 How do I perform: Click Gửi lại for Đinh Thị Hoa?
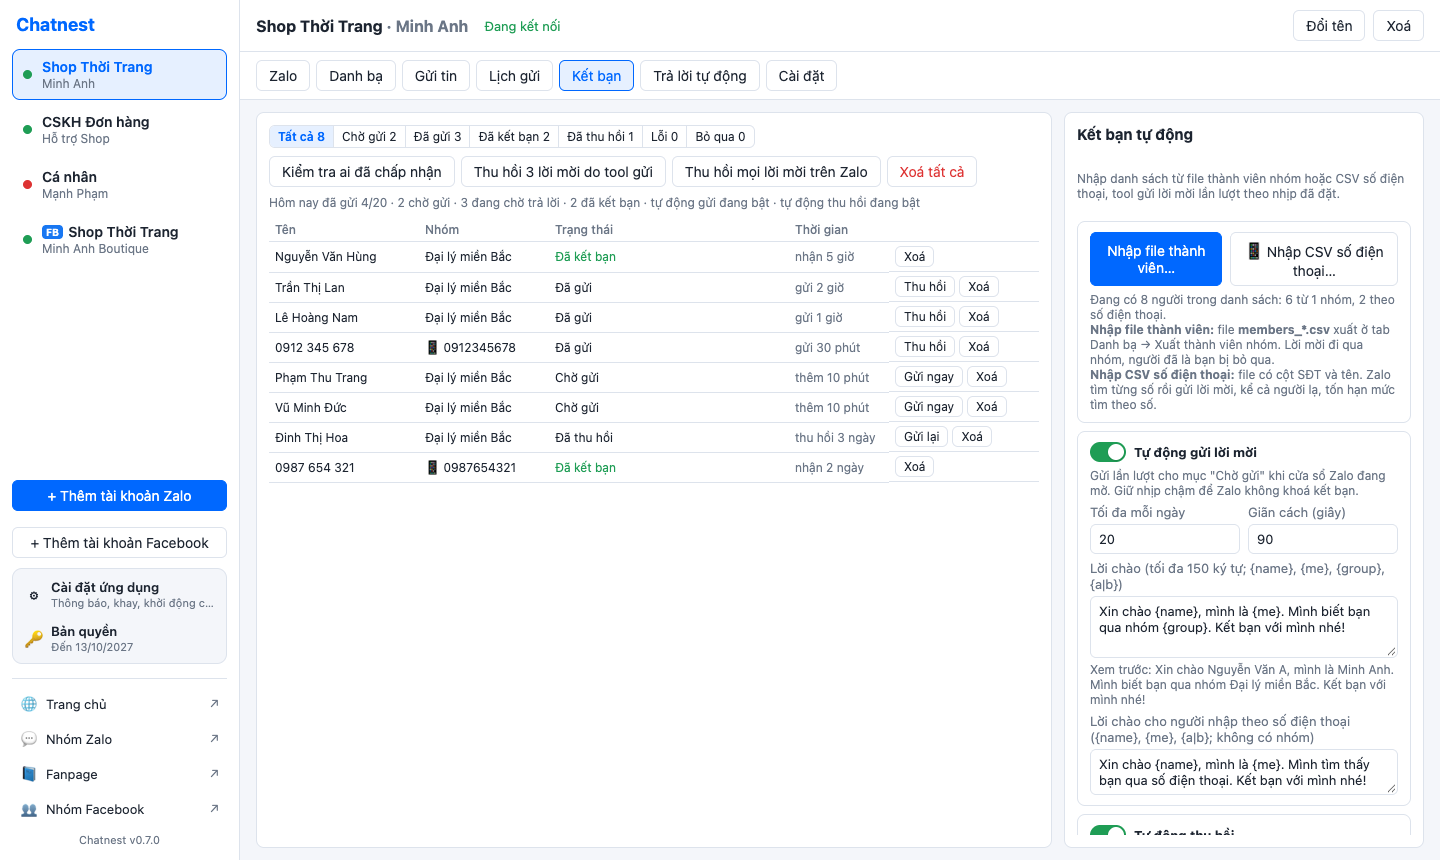click(x=921, y=437)
